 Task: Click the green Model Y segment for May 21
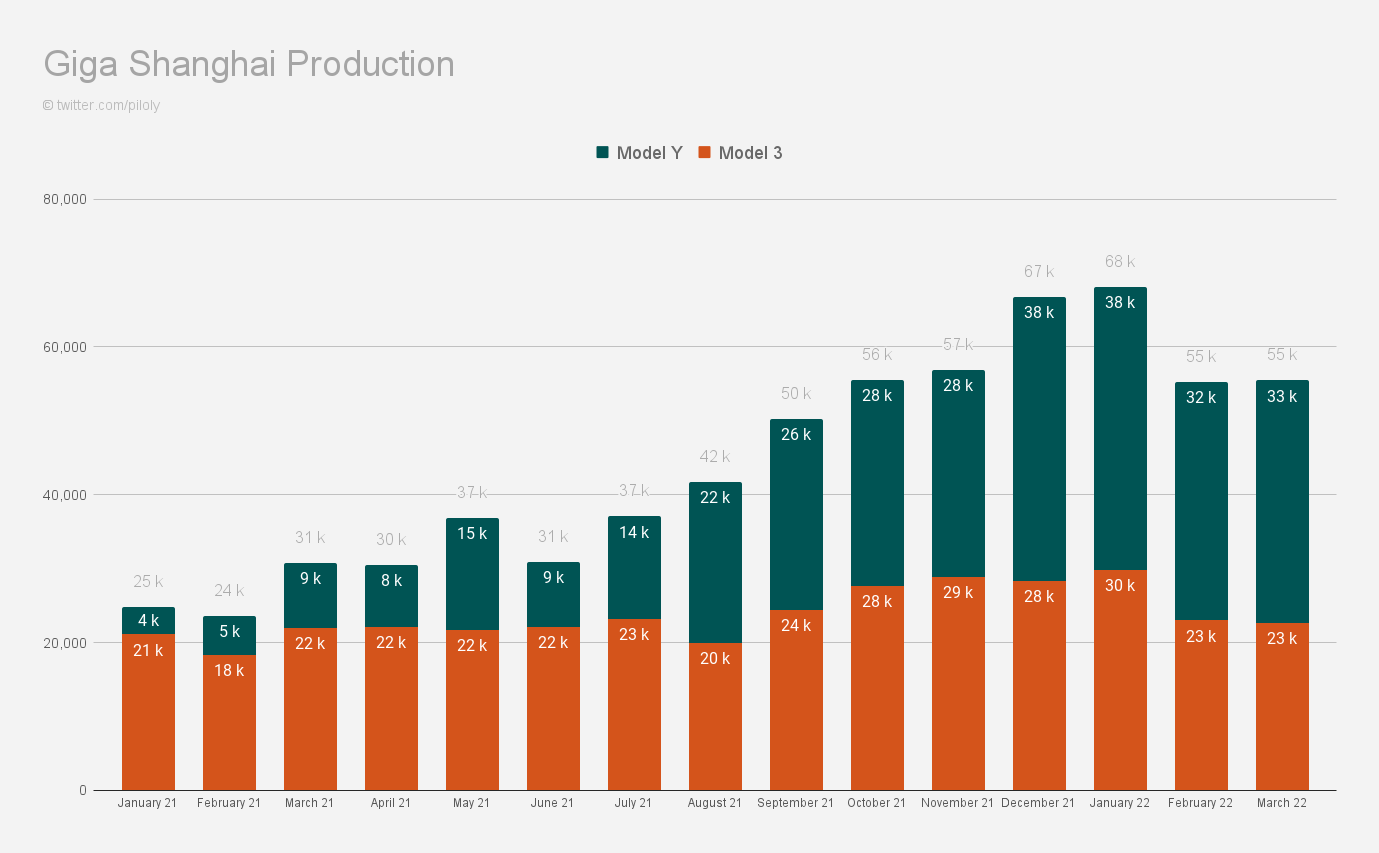[x=472, y=574]
